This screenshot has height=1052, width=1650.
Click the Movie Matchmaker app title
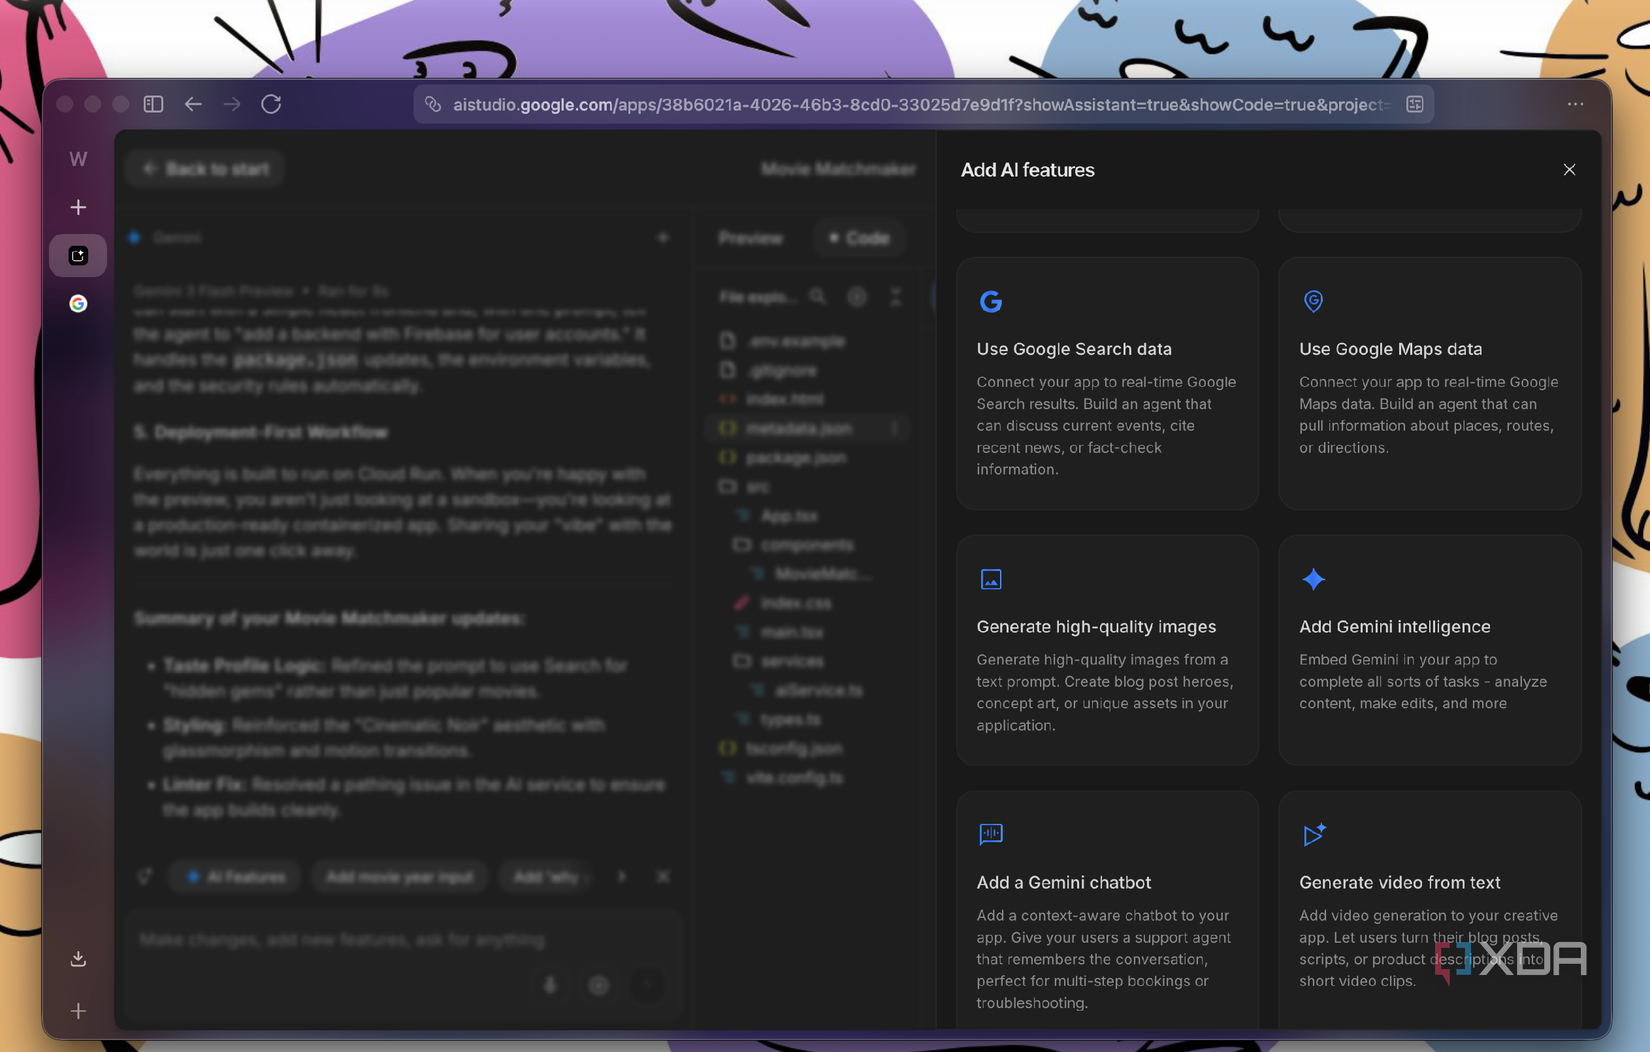point(838,169)
